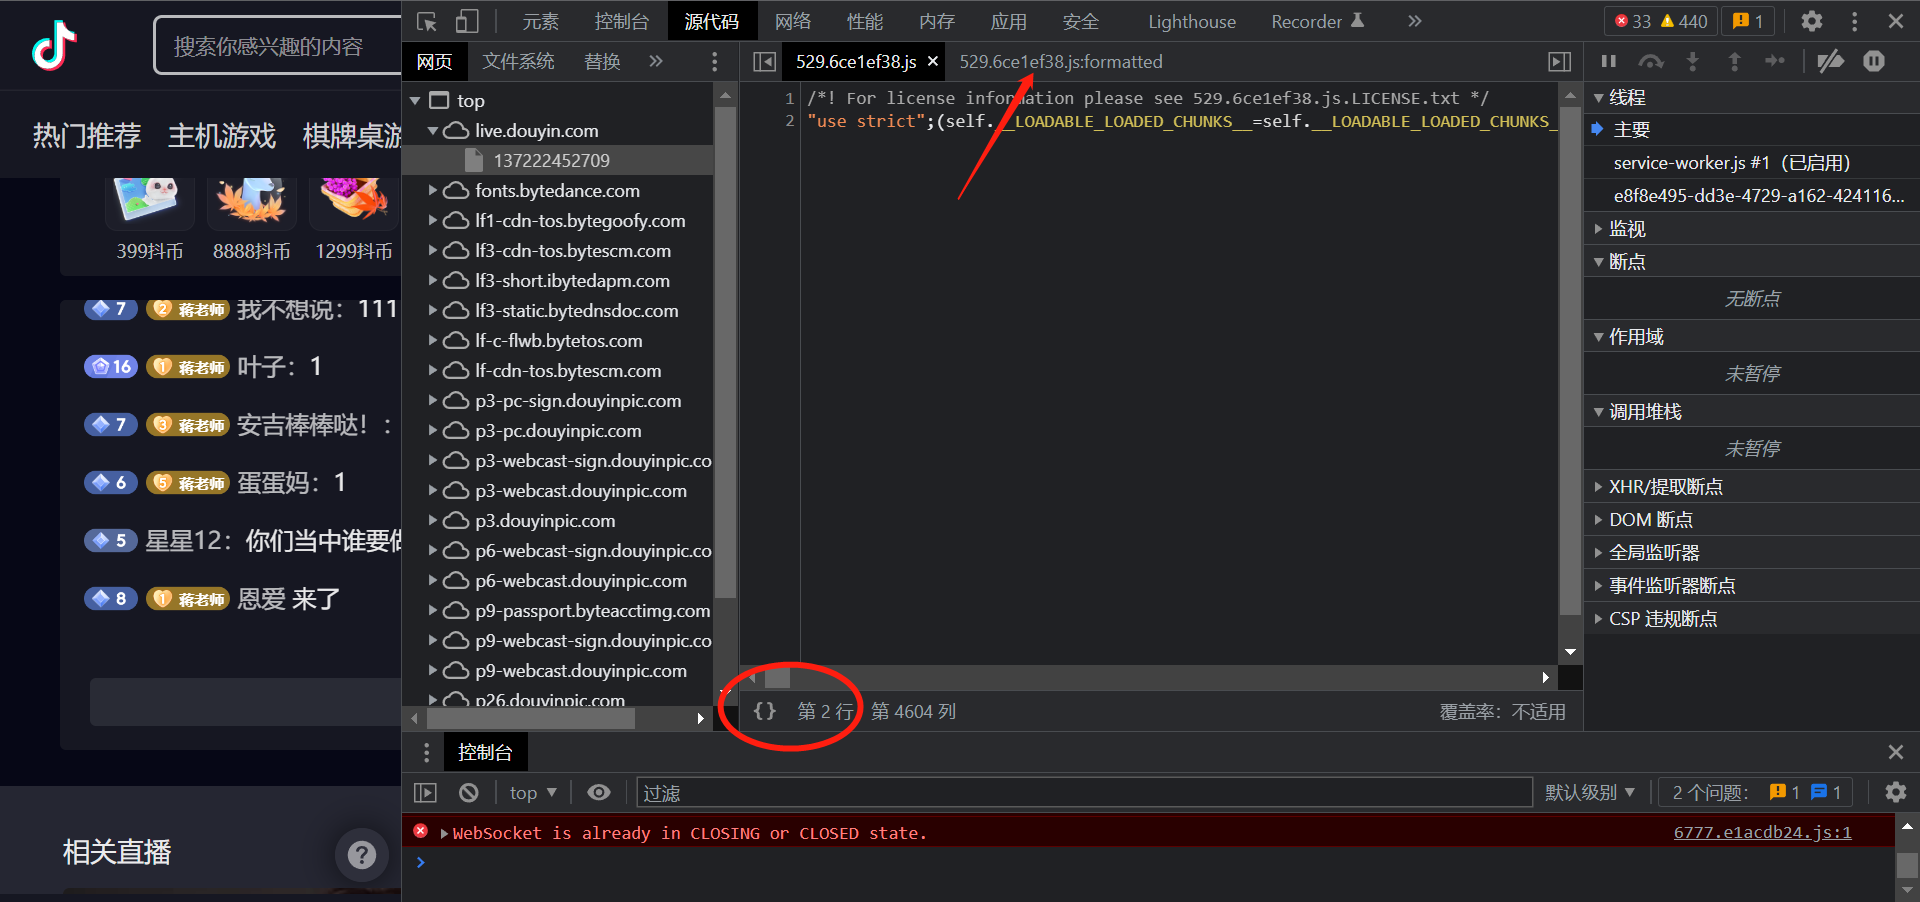Toggle pause on exceptions icon

[1874, 62]
